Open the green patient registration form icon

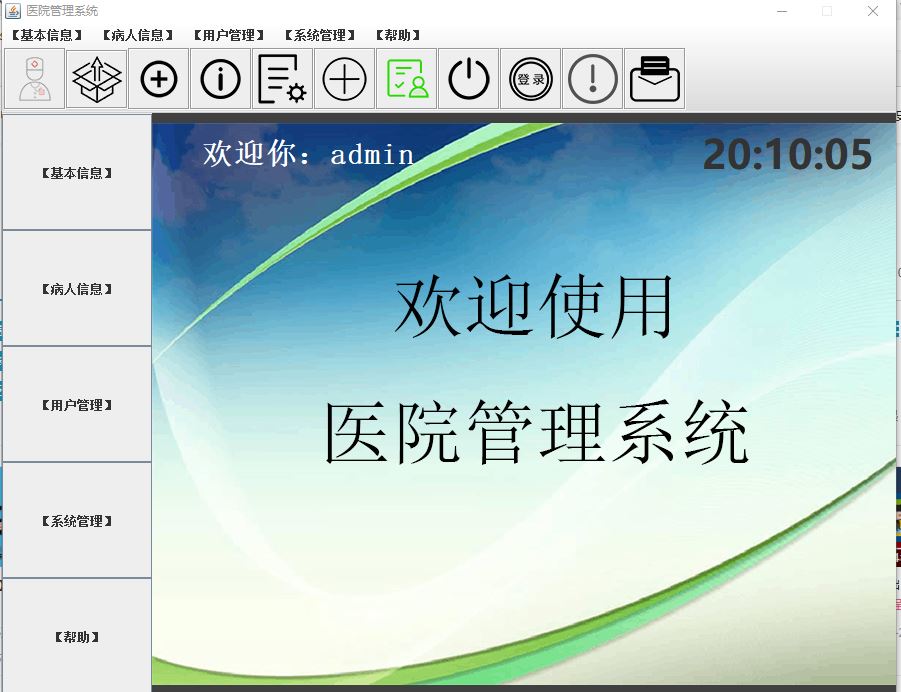[406, 78]
